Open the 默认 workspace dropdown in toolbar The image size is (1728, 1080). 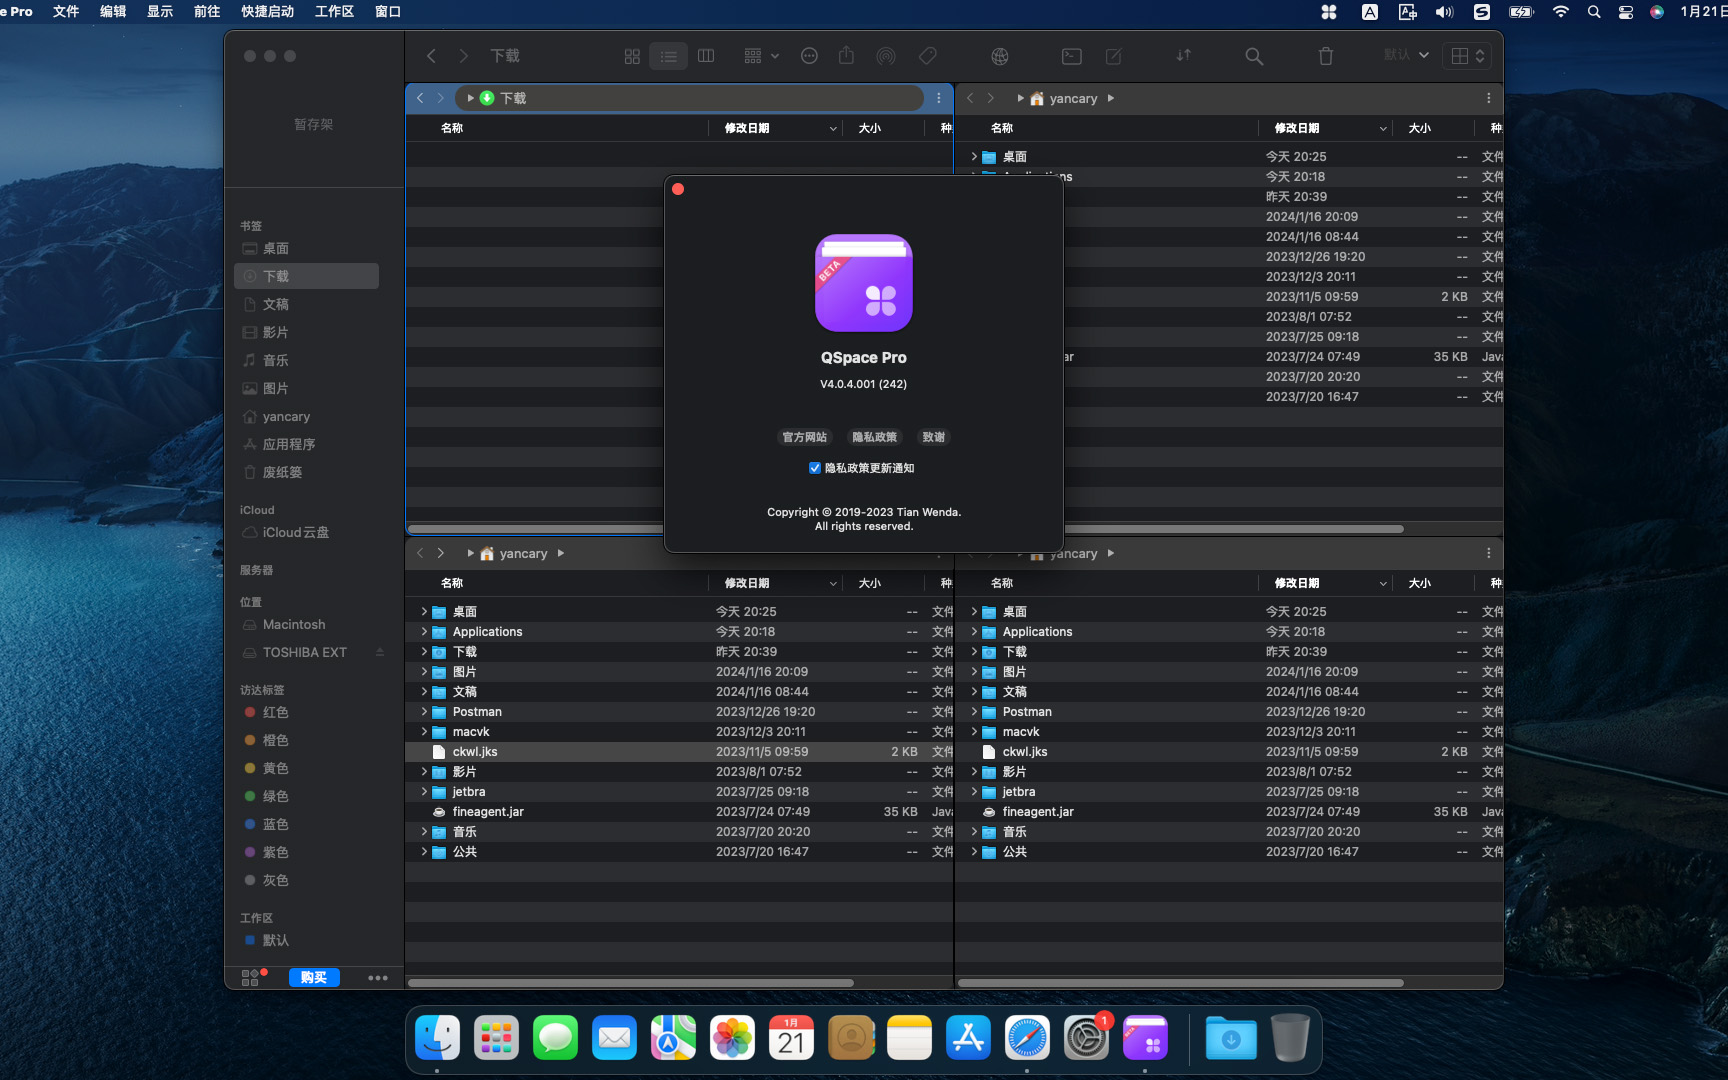coord(1406,55)
